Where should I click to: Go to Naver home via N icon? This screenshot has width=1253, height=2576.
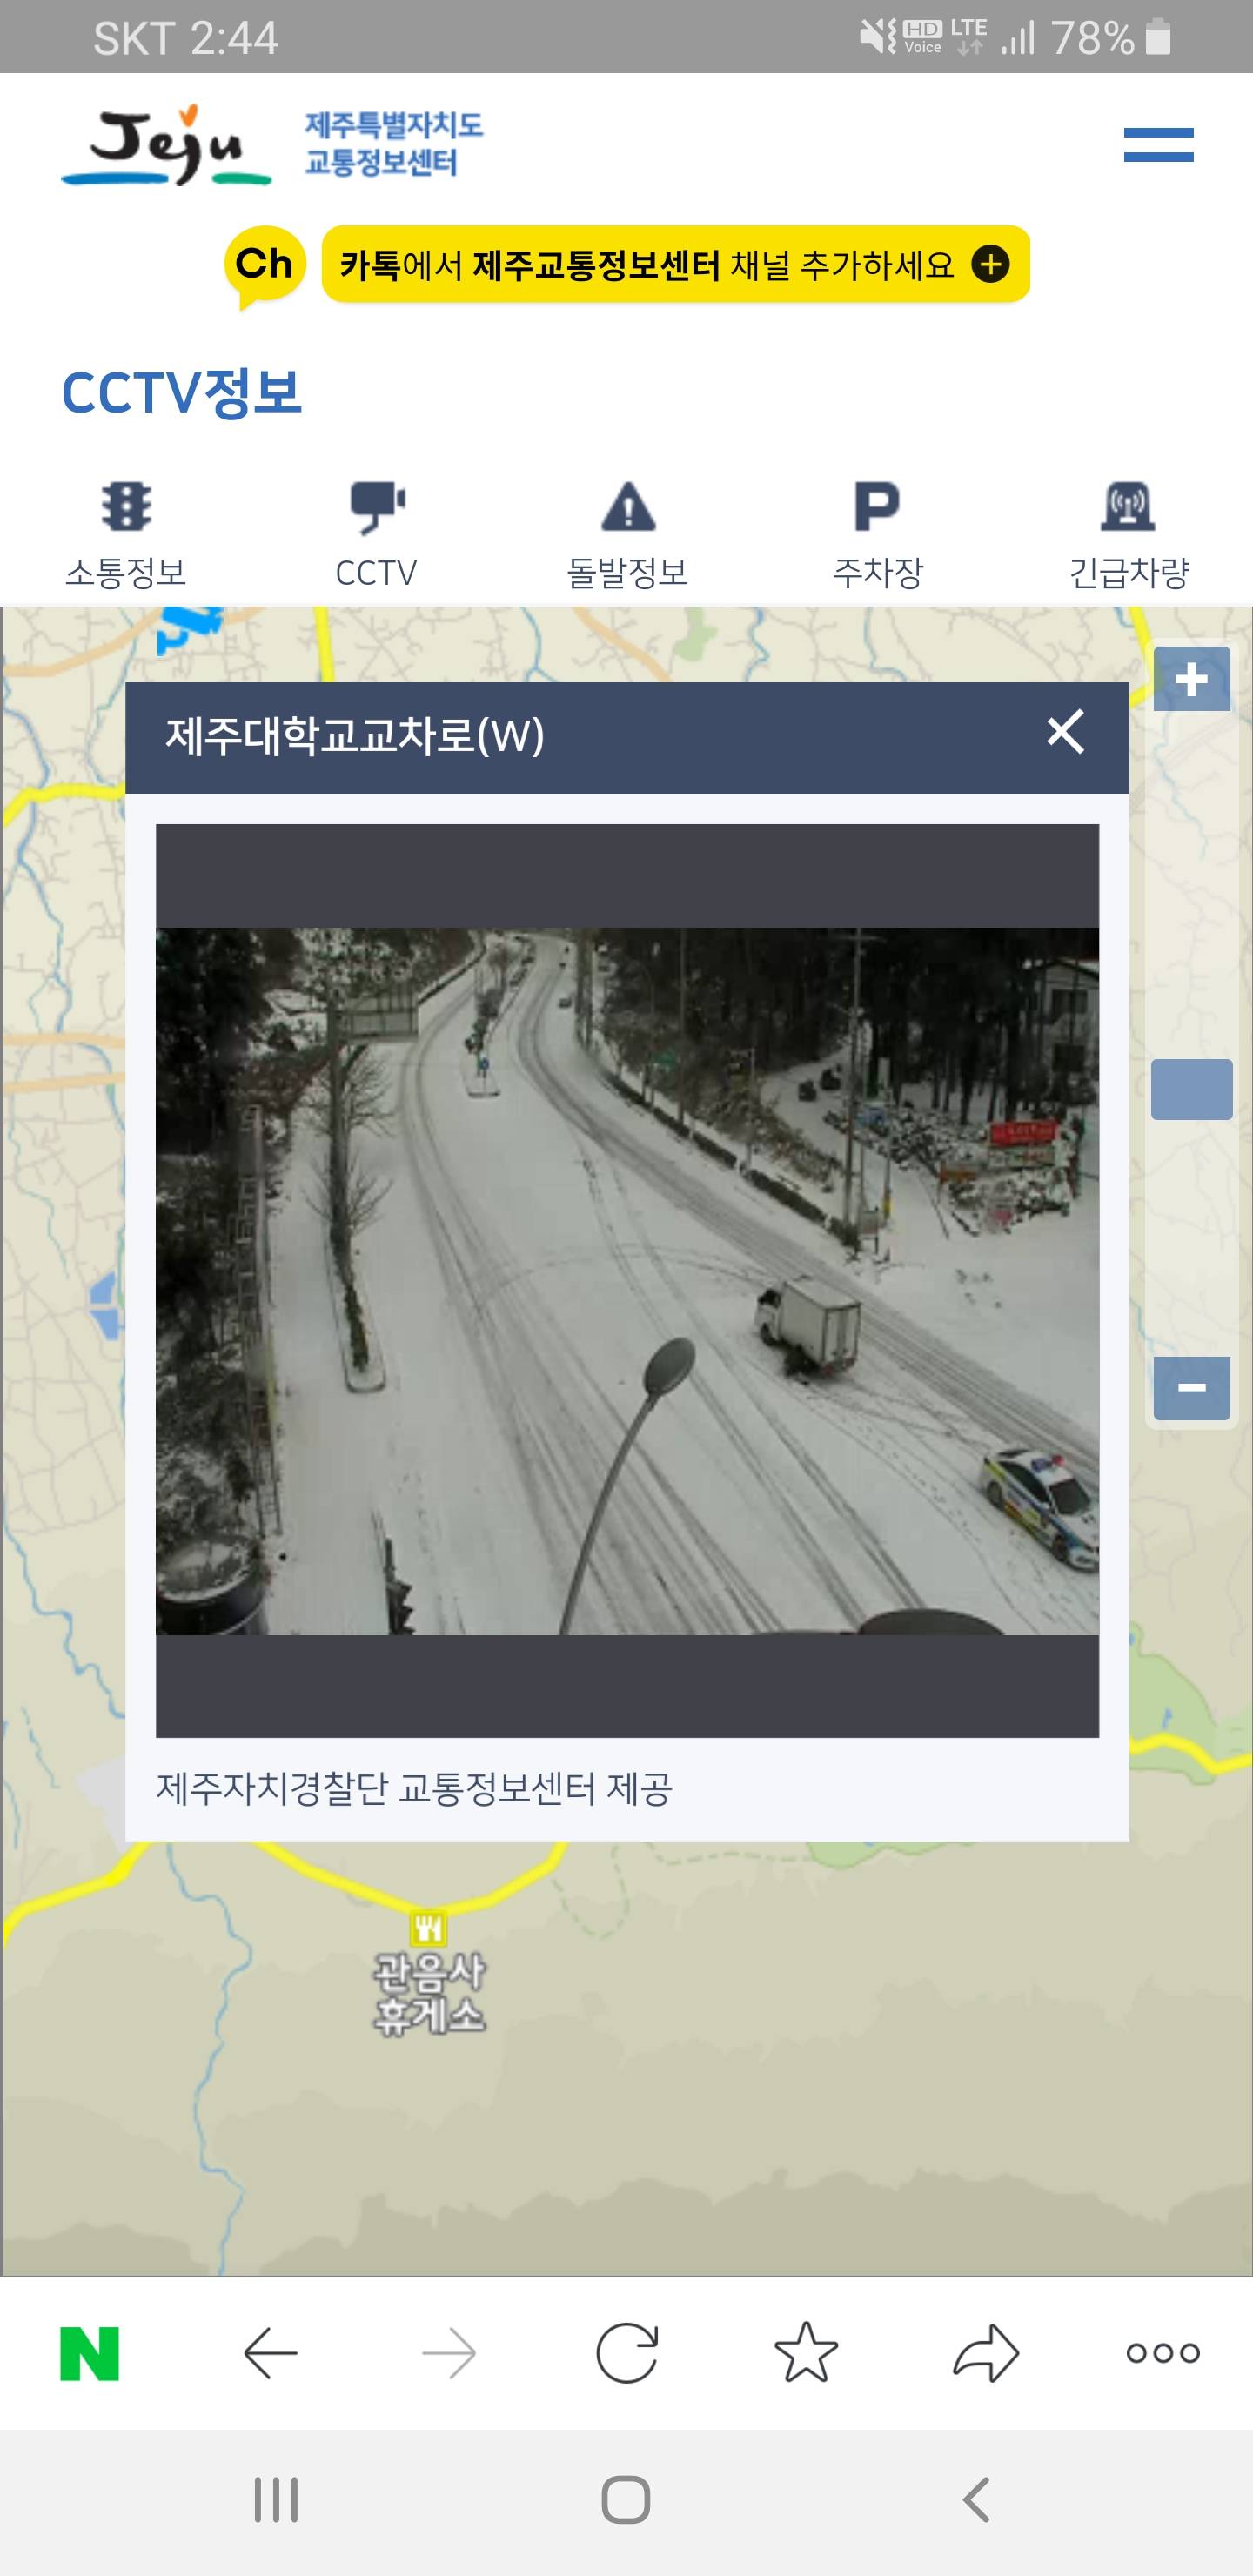point(90,2354)
